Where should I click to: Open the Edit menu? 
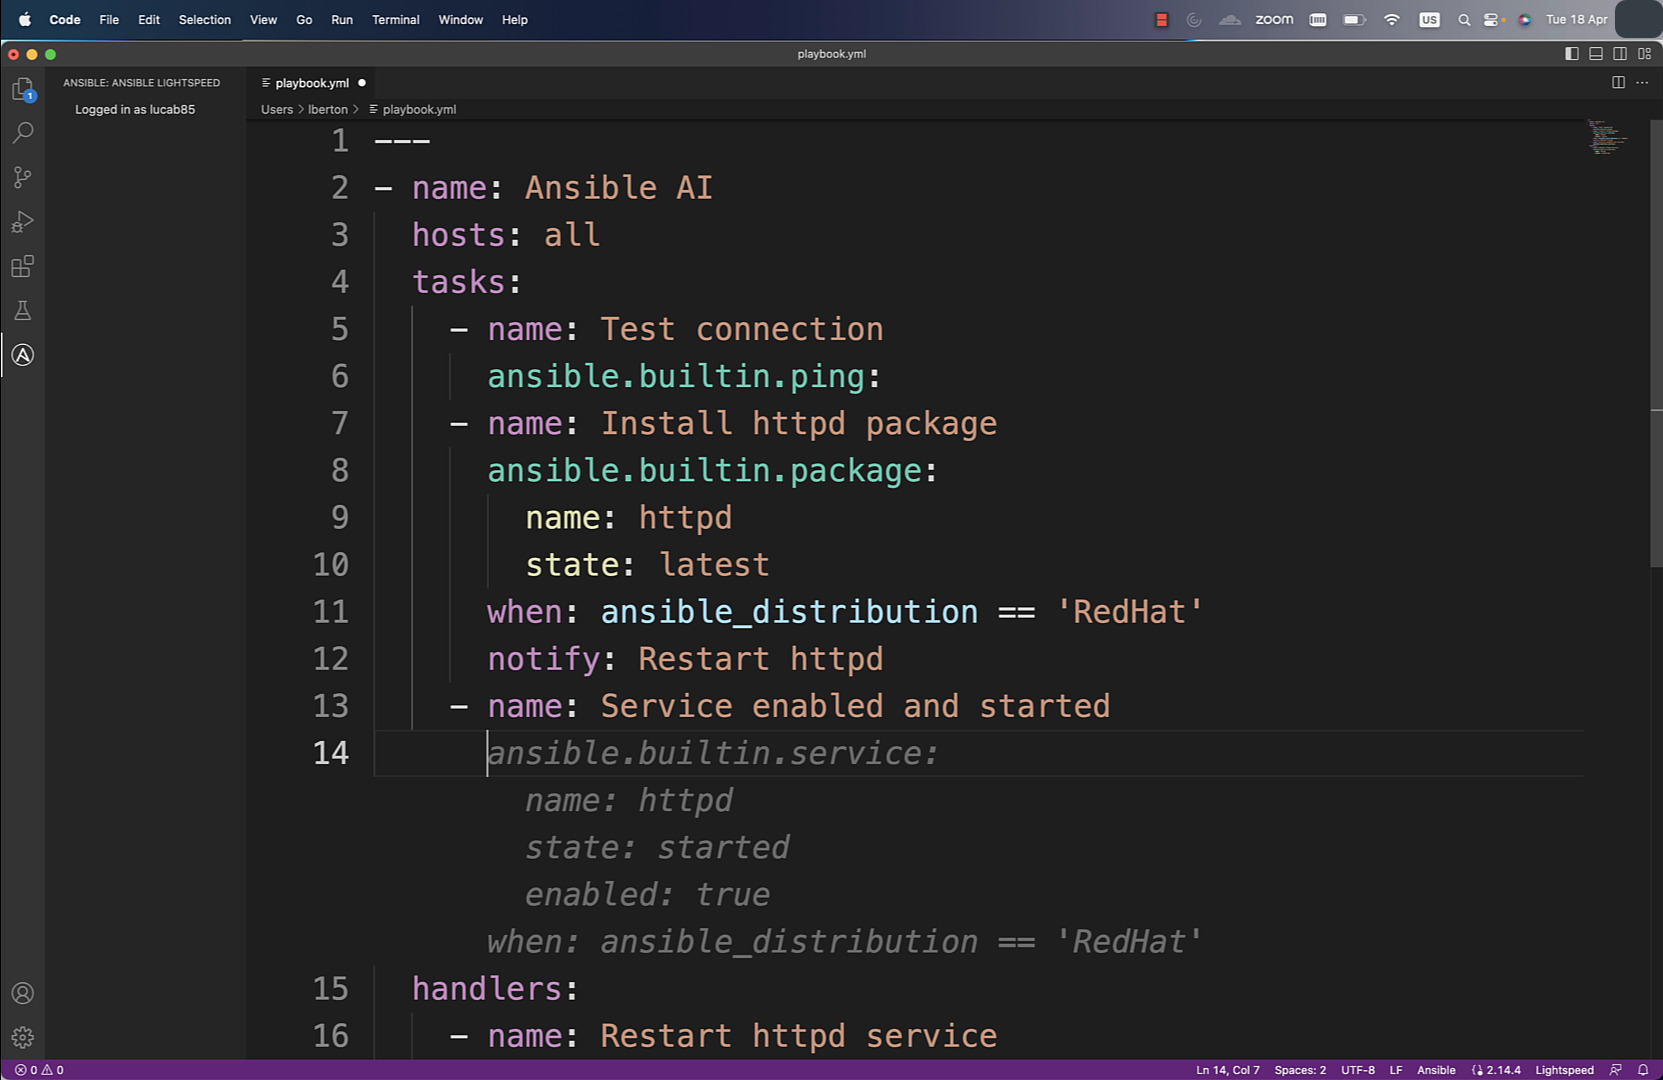pyautogui.click(x=149, y=20)
